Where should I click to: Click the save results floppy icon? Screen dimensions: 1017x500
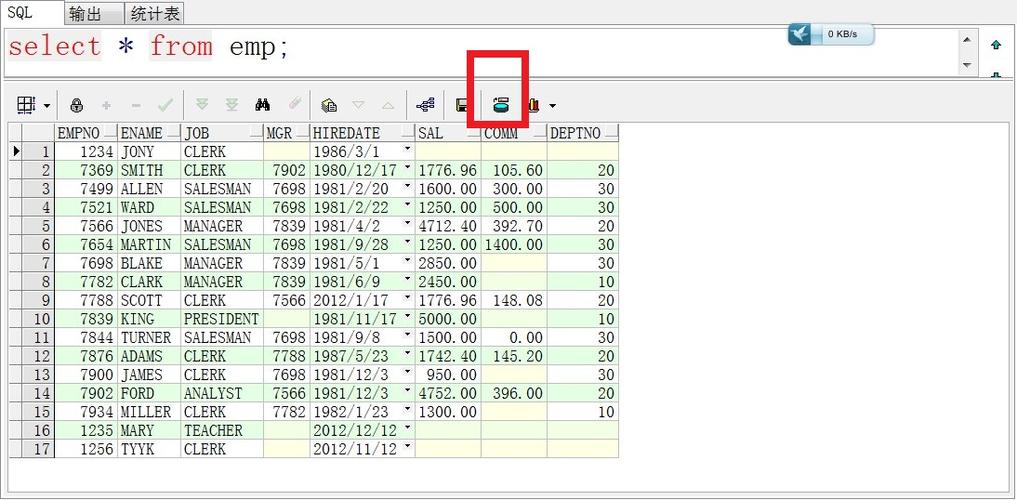(462, 105)
